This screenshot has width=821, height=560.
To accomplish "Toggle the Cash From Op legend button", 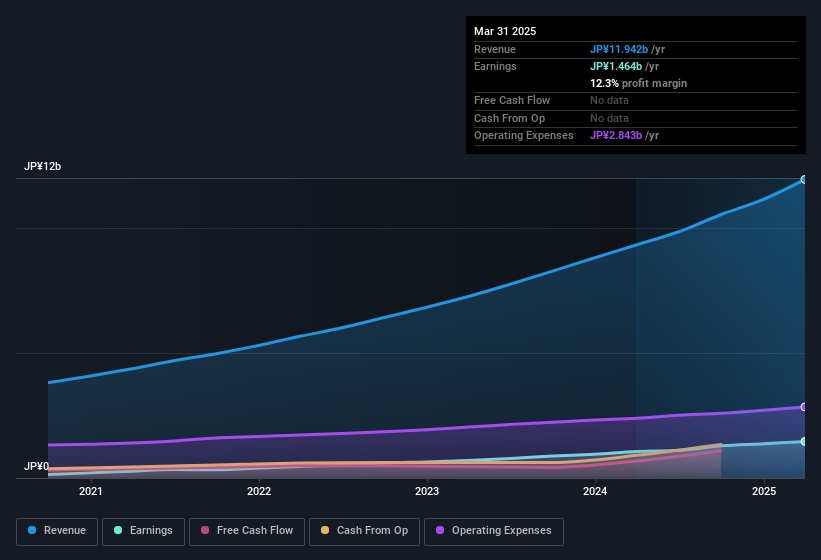I will pos(364,531).
